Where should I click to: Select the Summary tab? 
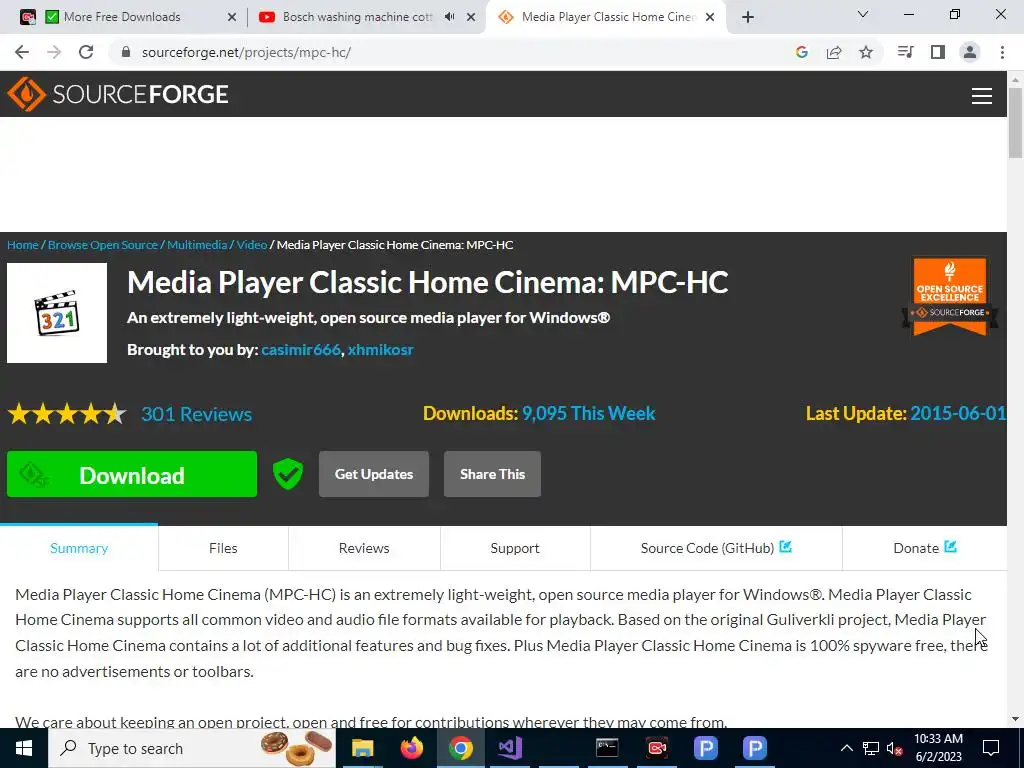[x=79, y=548]
